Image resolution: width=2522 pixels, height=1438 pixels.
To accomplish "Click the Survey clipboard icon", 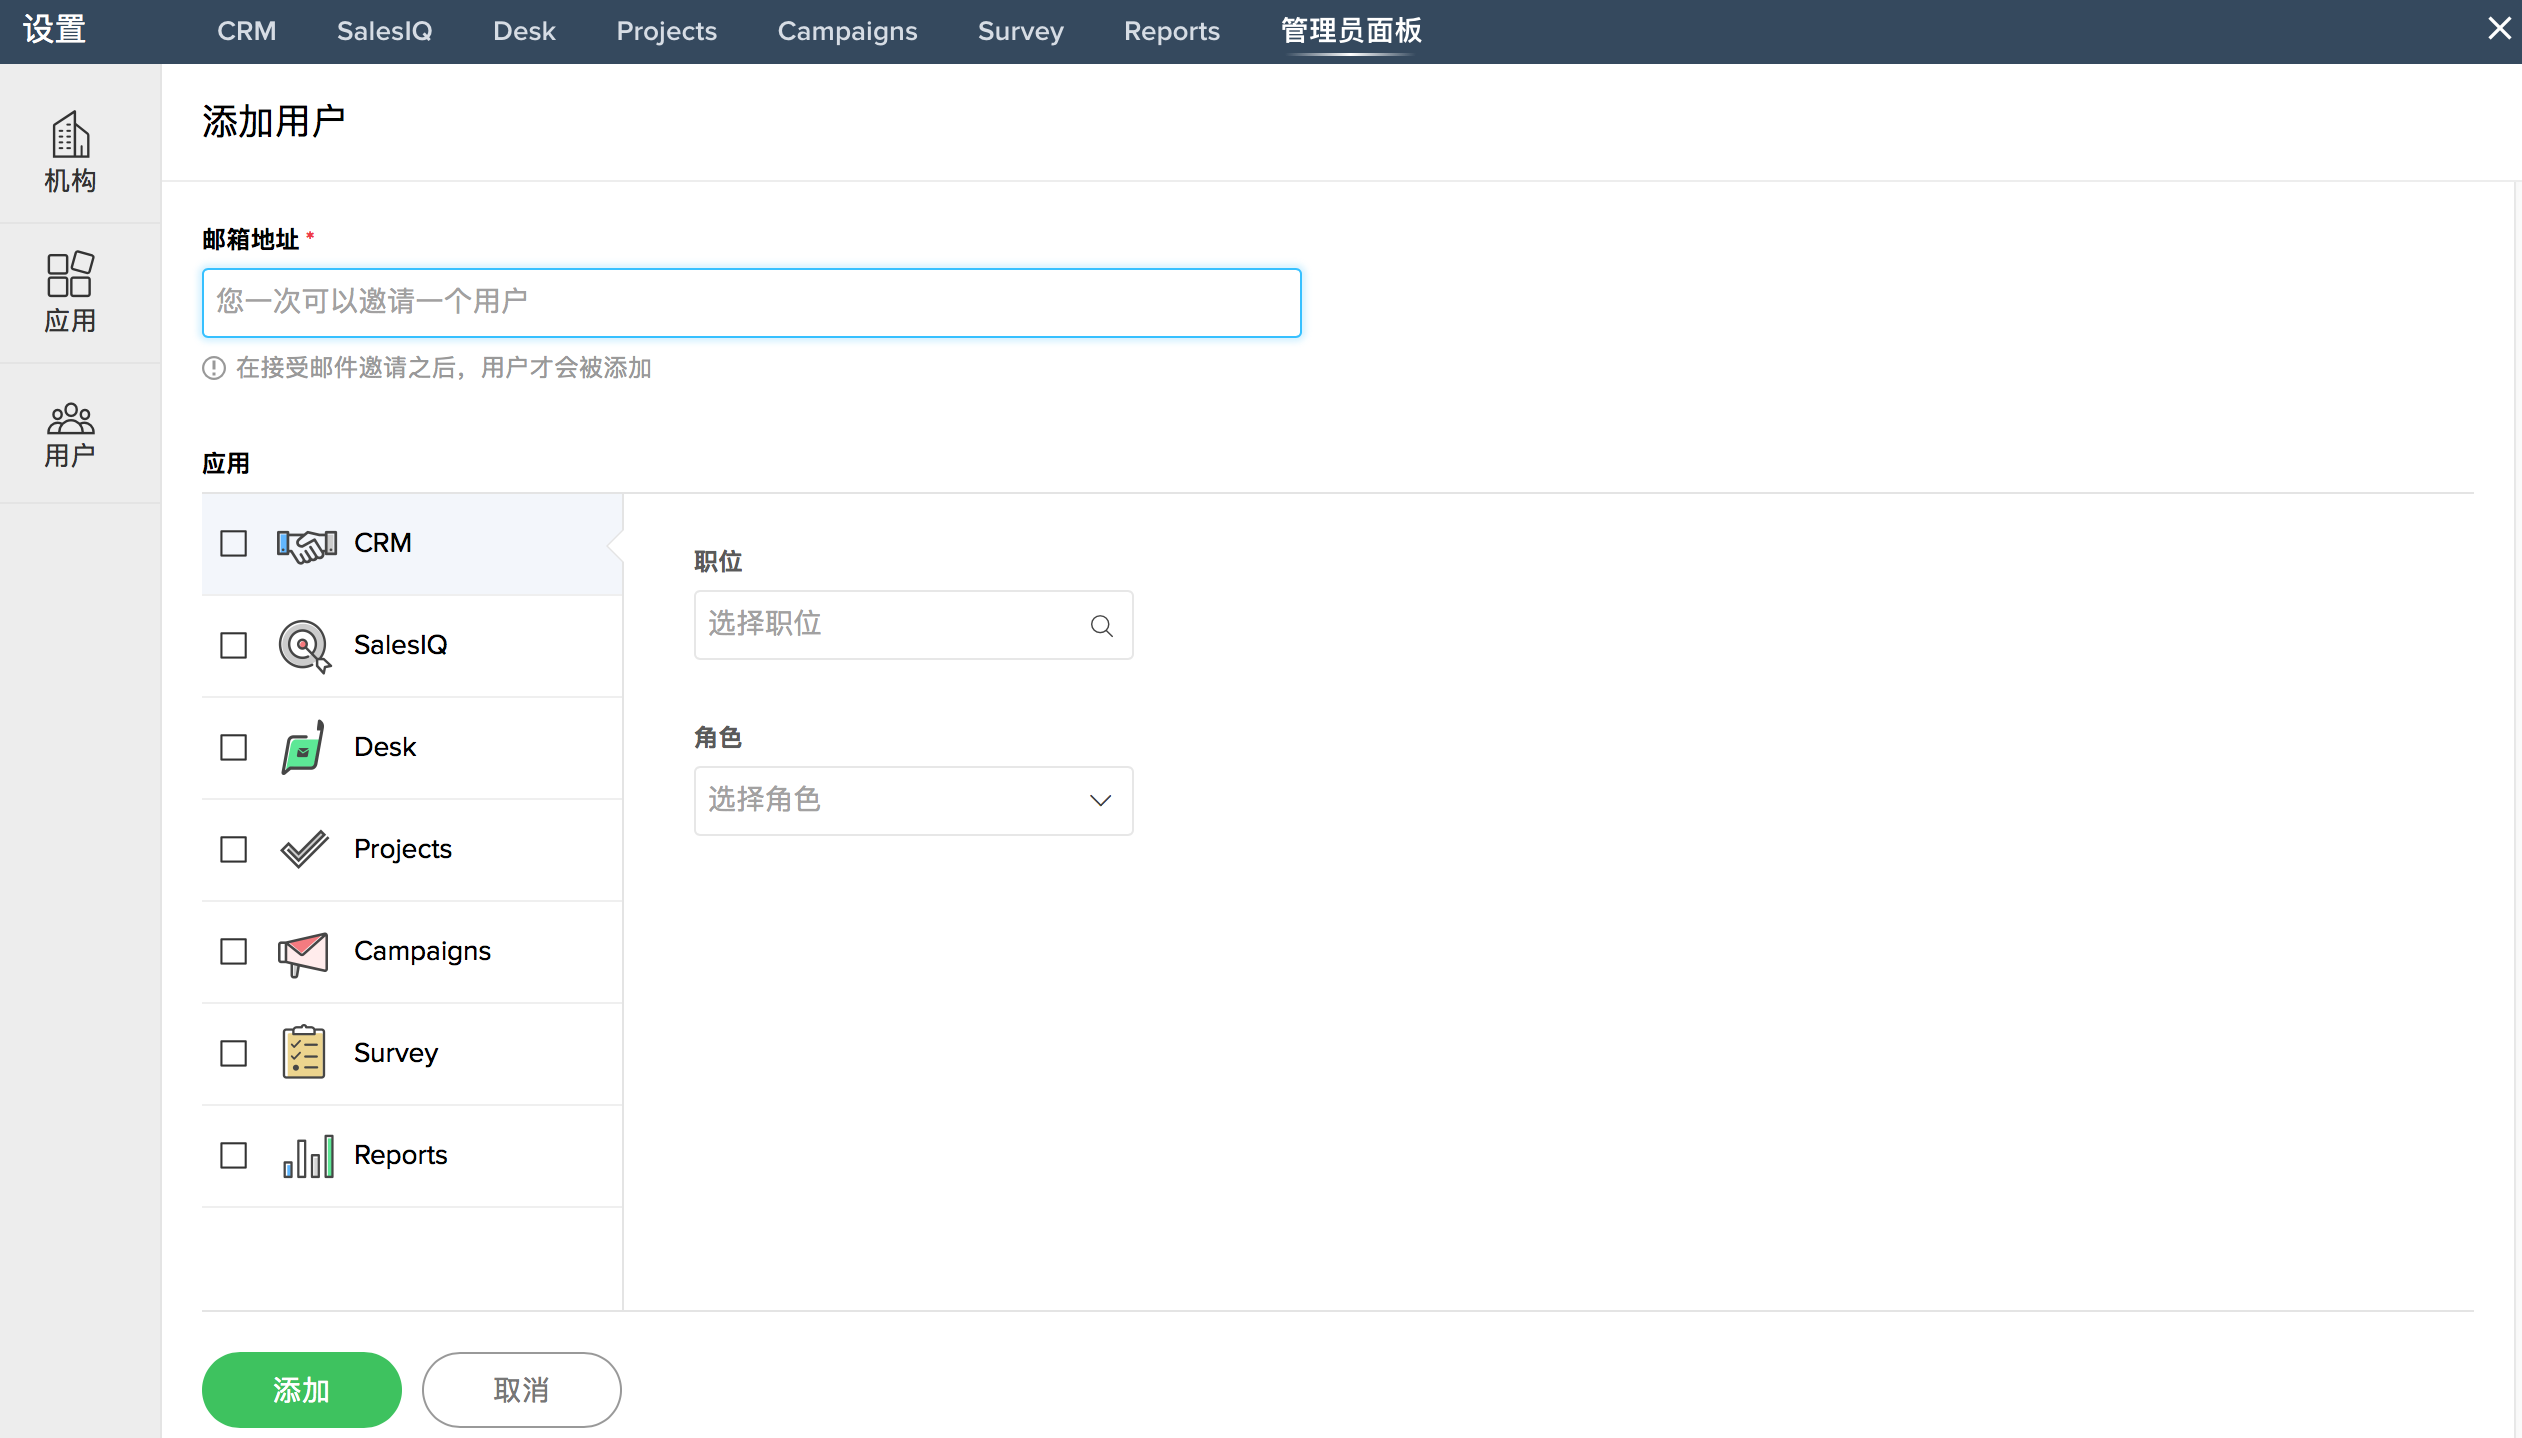I will 303,1053.
